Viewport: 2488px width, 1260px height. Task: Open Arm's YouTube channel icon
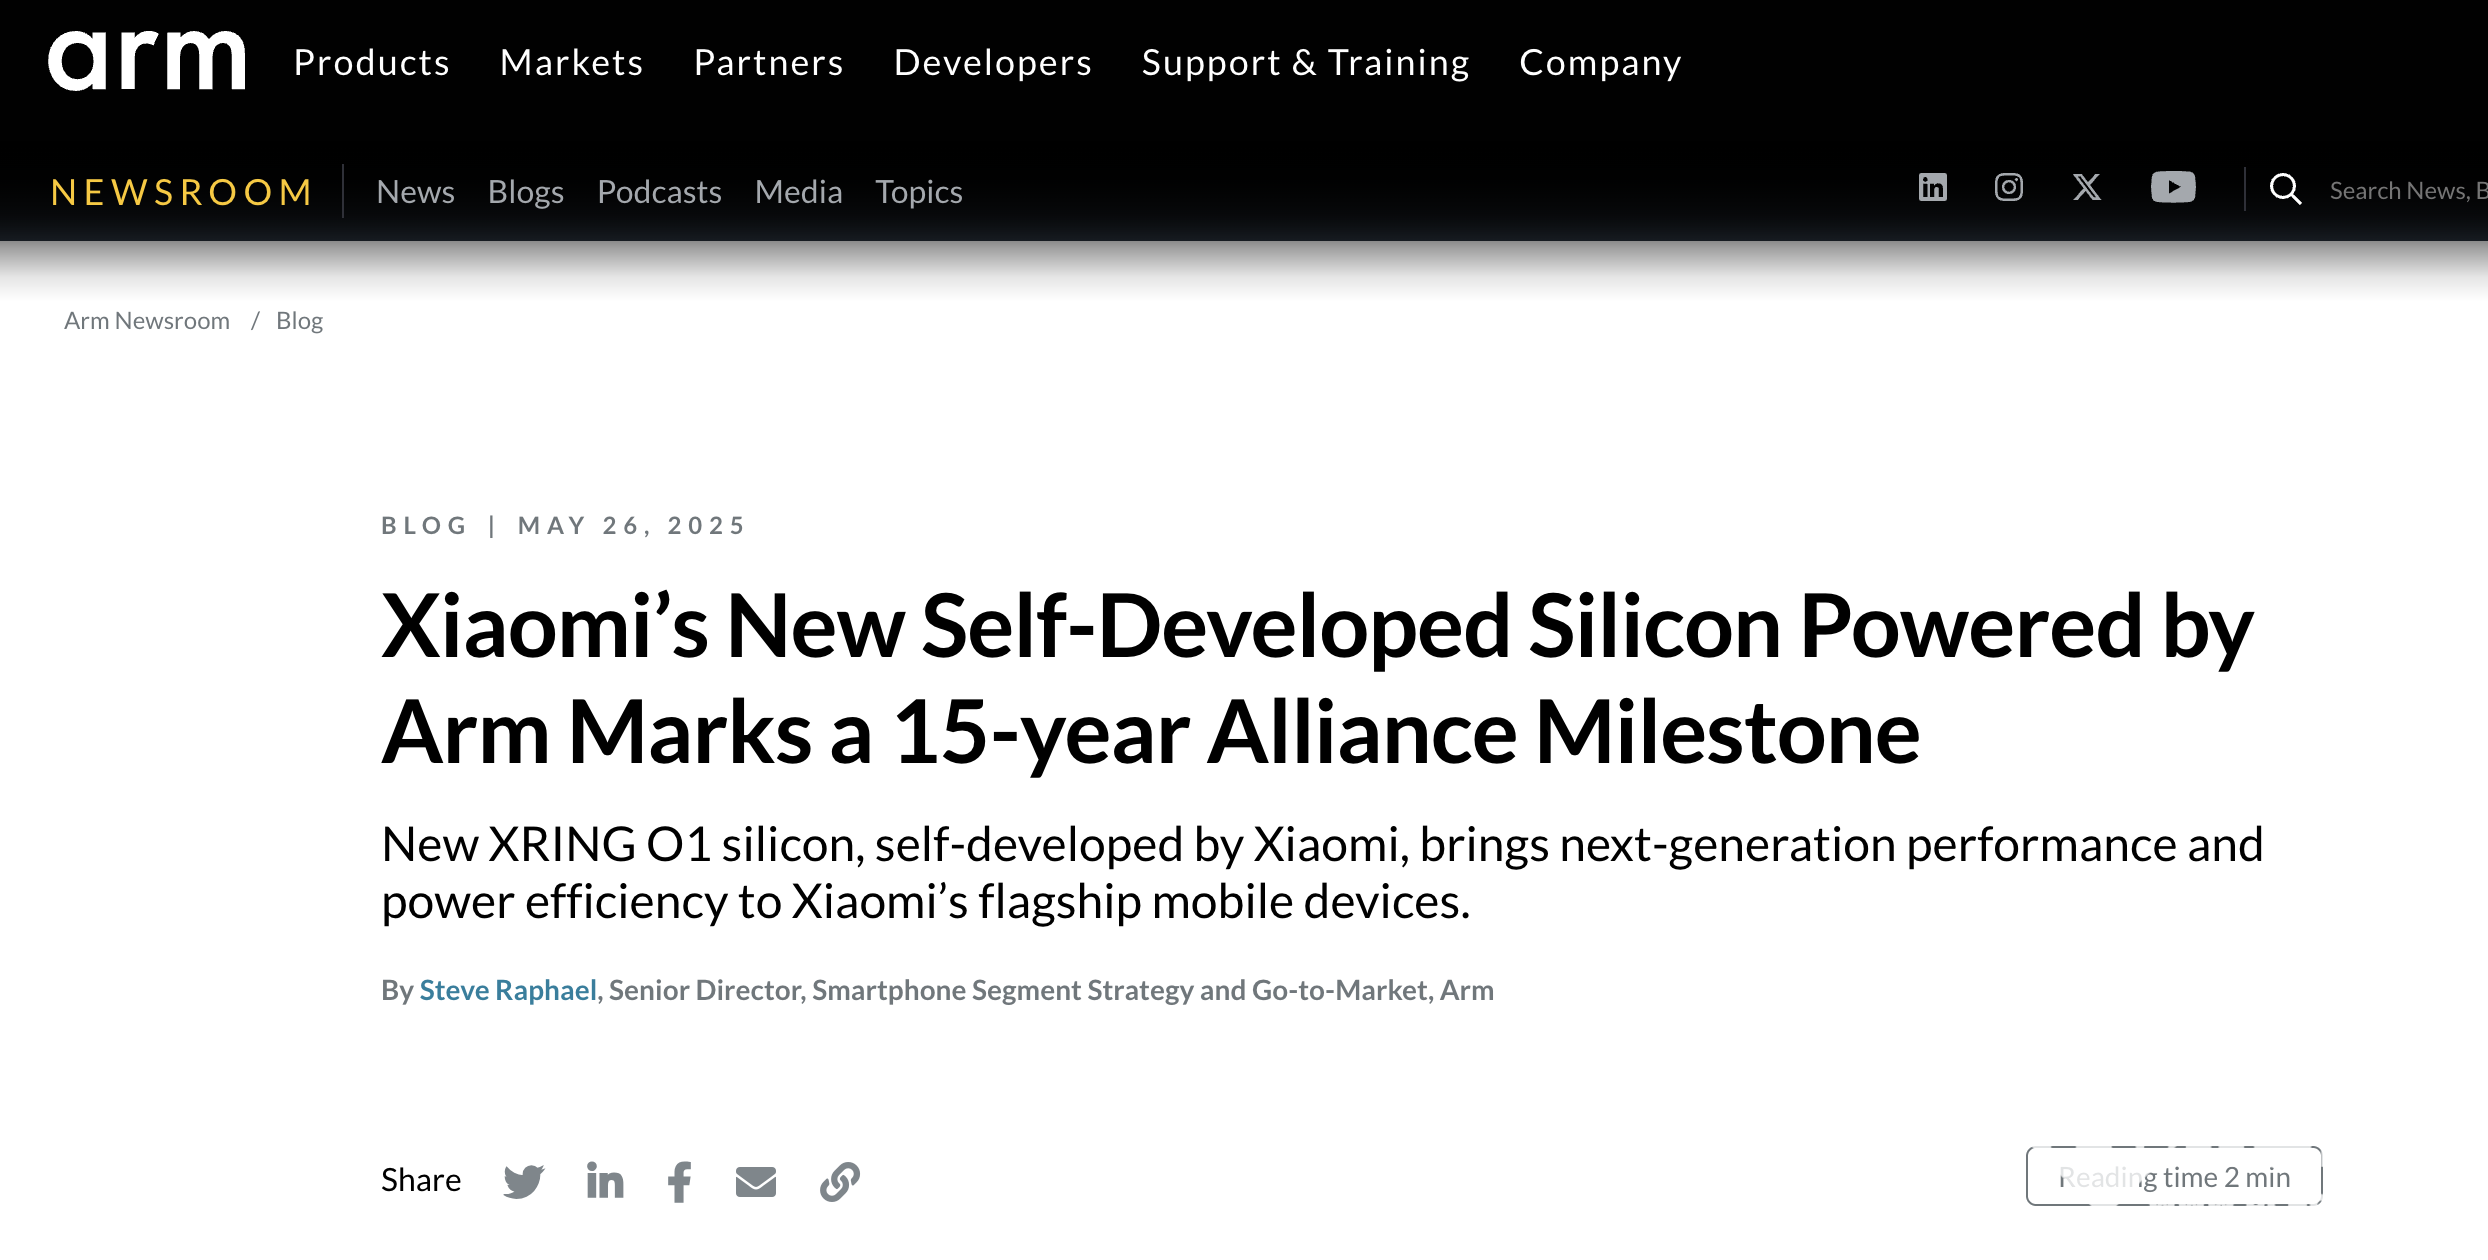(x=2172, y=188)
